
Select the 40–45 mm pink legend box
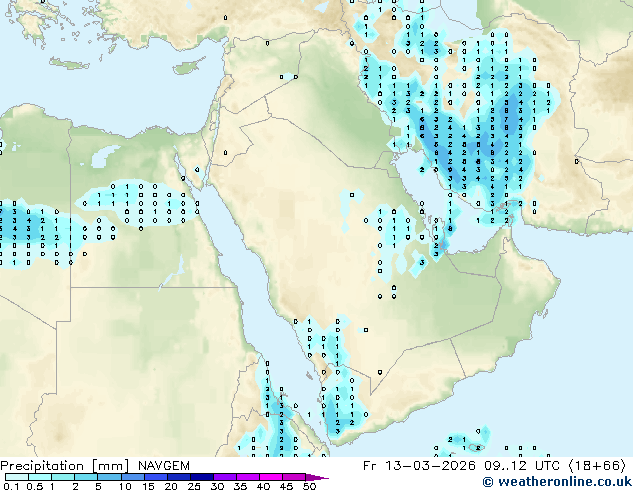(271, 477)
